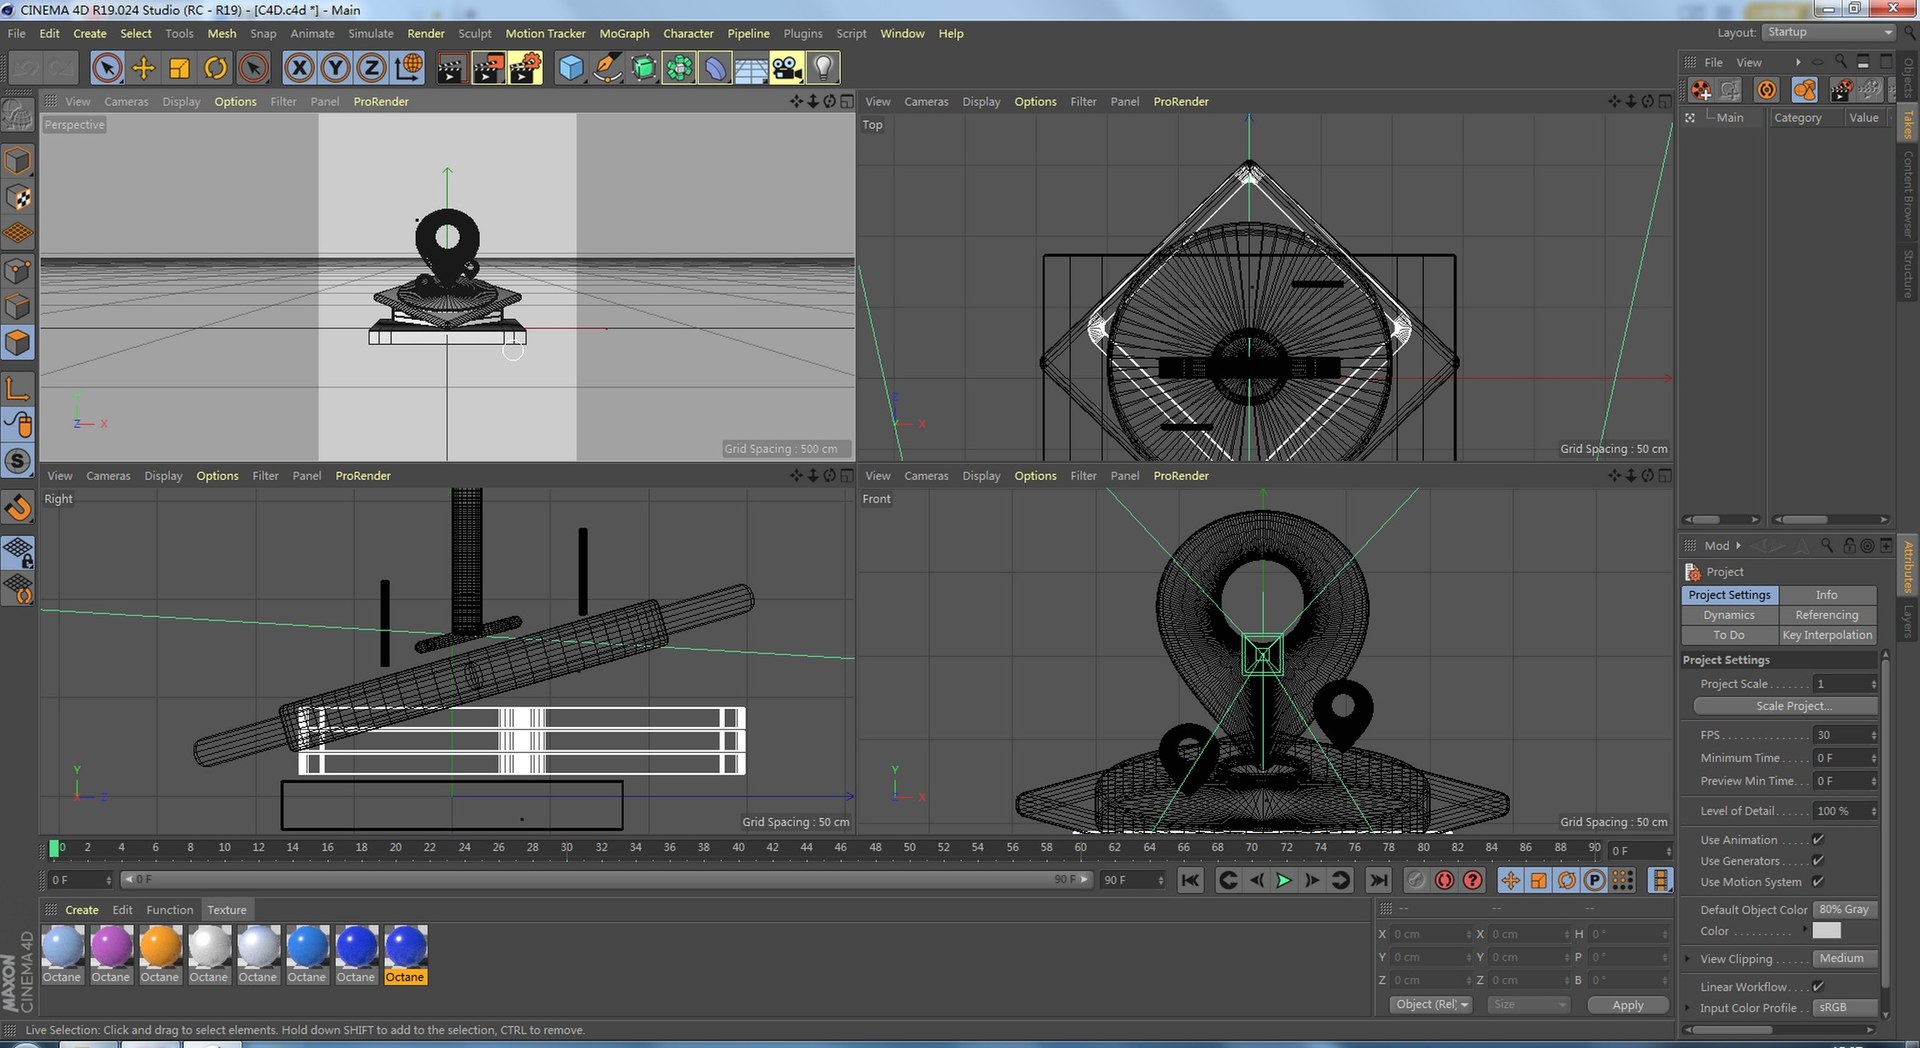The width and height of the screenshot is (1920, 1048).
Task: Open Edit Render Settings icon
Action: (x=525, y=68)
